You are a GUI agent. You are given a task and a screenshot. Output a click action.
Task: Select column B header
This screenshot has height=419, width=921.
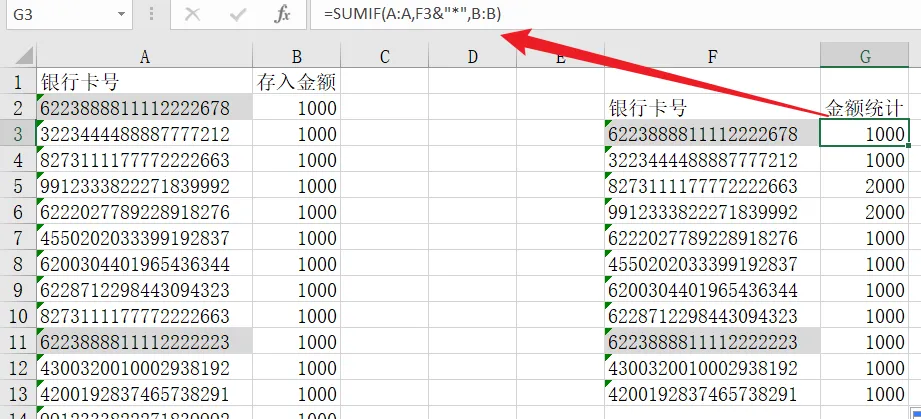297,57
